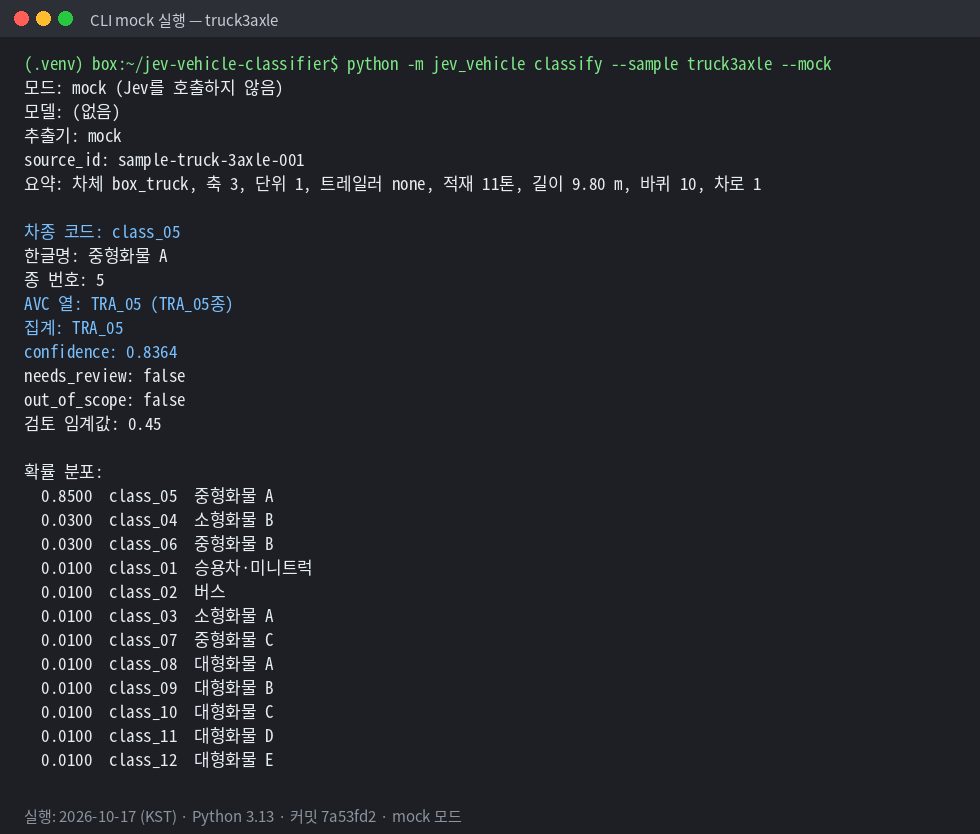Screen dimensions: 980x834
Task: Click the green maximize window button
Action: tap(66, 19)
